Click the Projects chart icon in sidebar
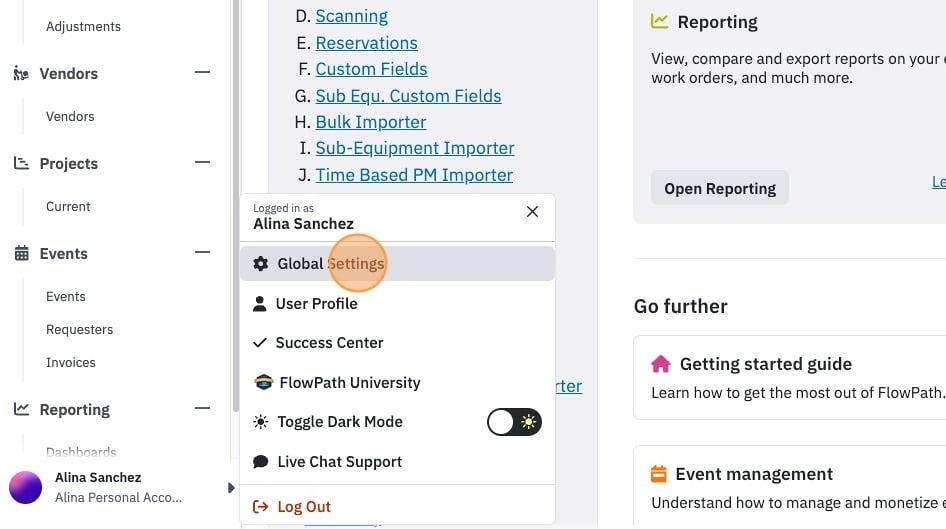The height and width of the screenshot is (529, 946). tap(21, 163)
